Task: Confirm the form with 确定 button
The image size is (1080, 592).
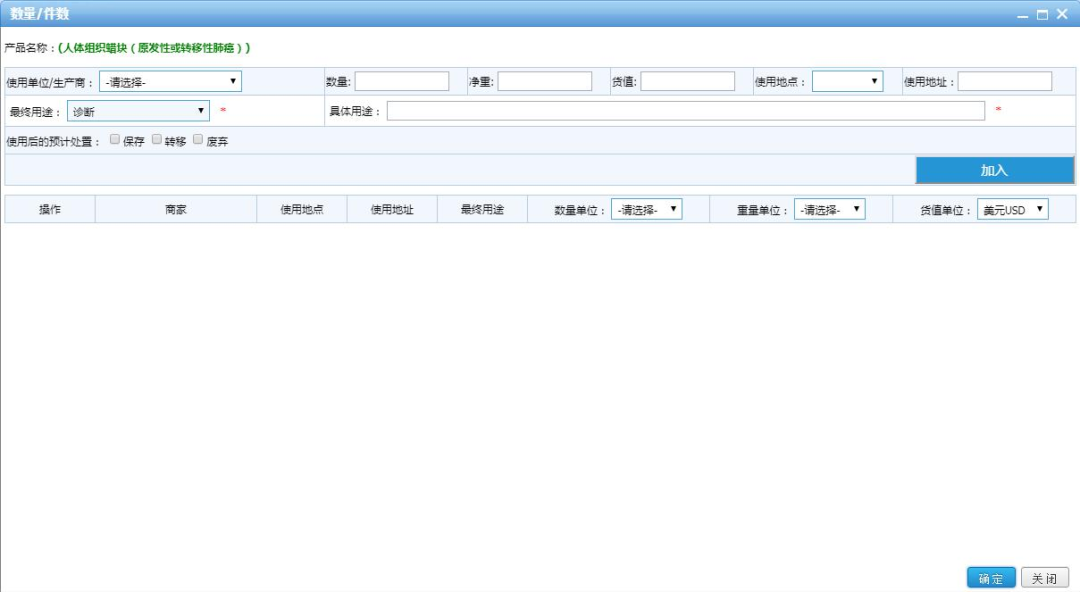Action: [989, 577]
